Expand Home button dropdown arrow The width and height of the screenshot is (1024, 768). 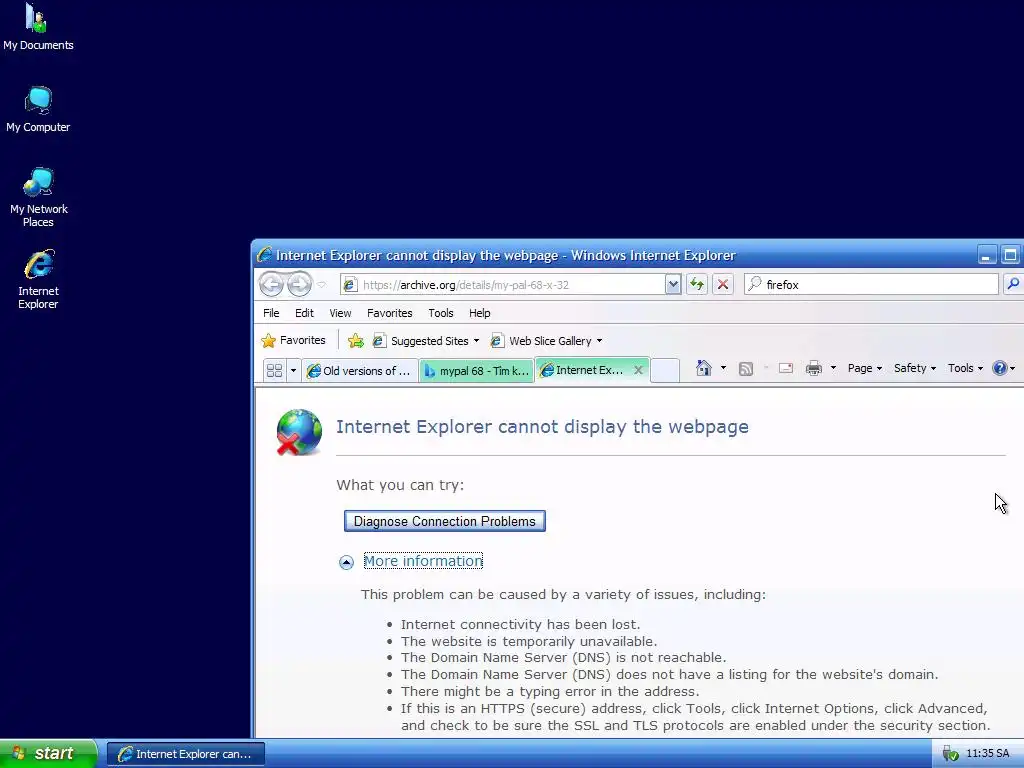(x=723, y=368)
